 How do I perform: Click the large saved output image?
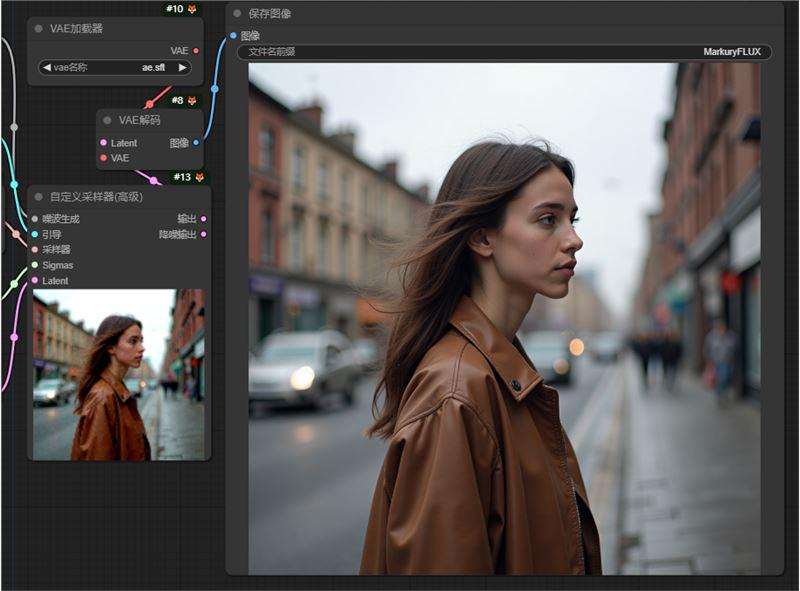pos(504,318)
